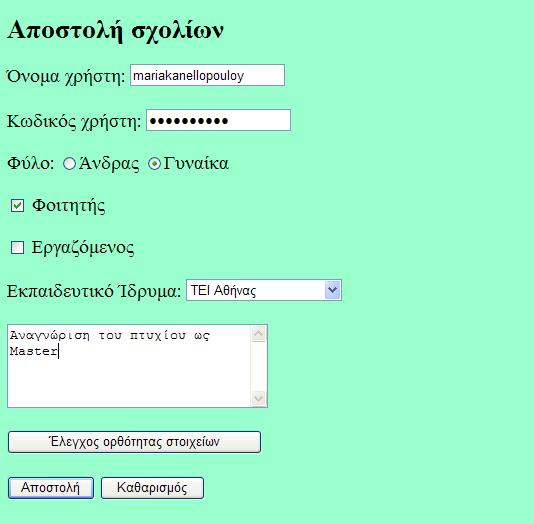
Task: Click the Φύλο label text
Action: (31, 164)
